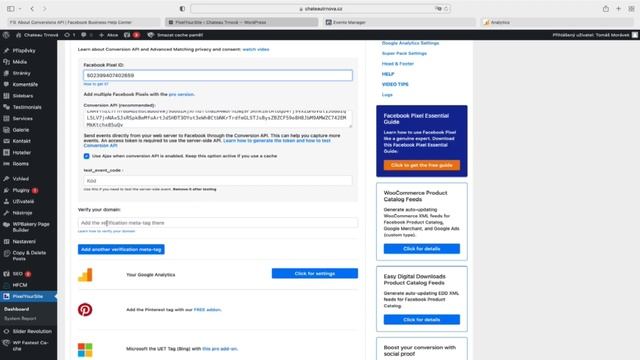The height and width of the screenshot is (360, 640).
Task: Open the comments bubble in admin bar
Action: tap(86, 35)
